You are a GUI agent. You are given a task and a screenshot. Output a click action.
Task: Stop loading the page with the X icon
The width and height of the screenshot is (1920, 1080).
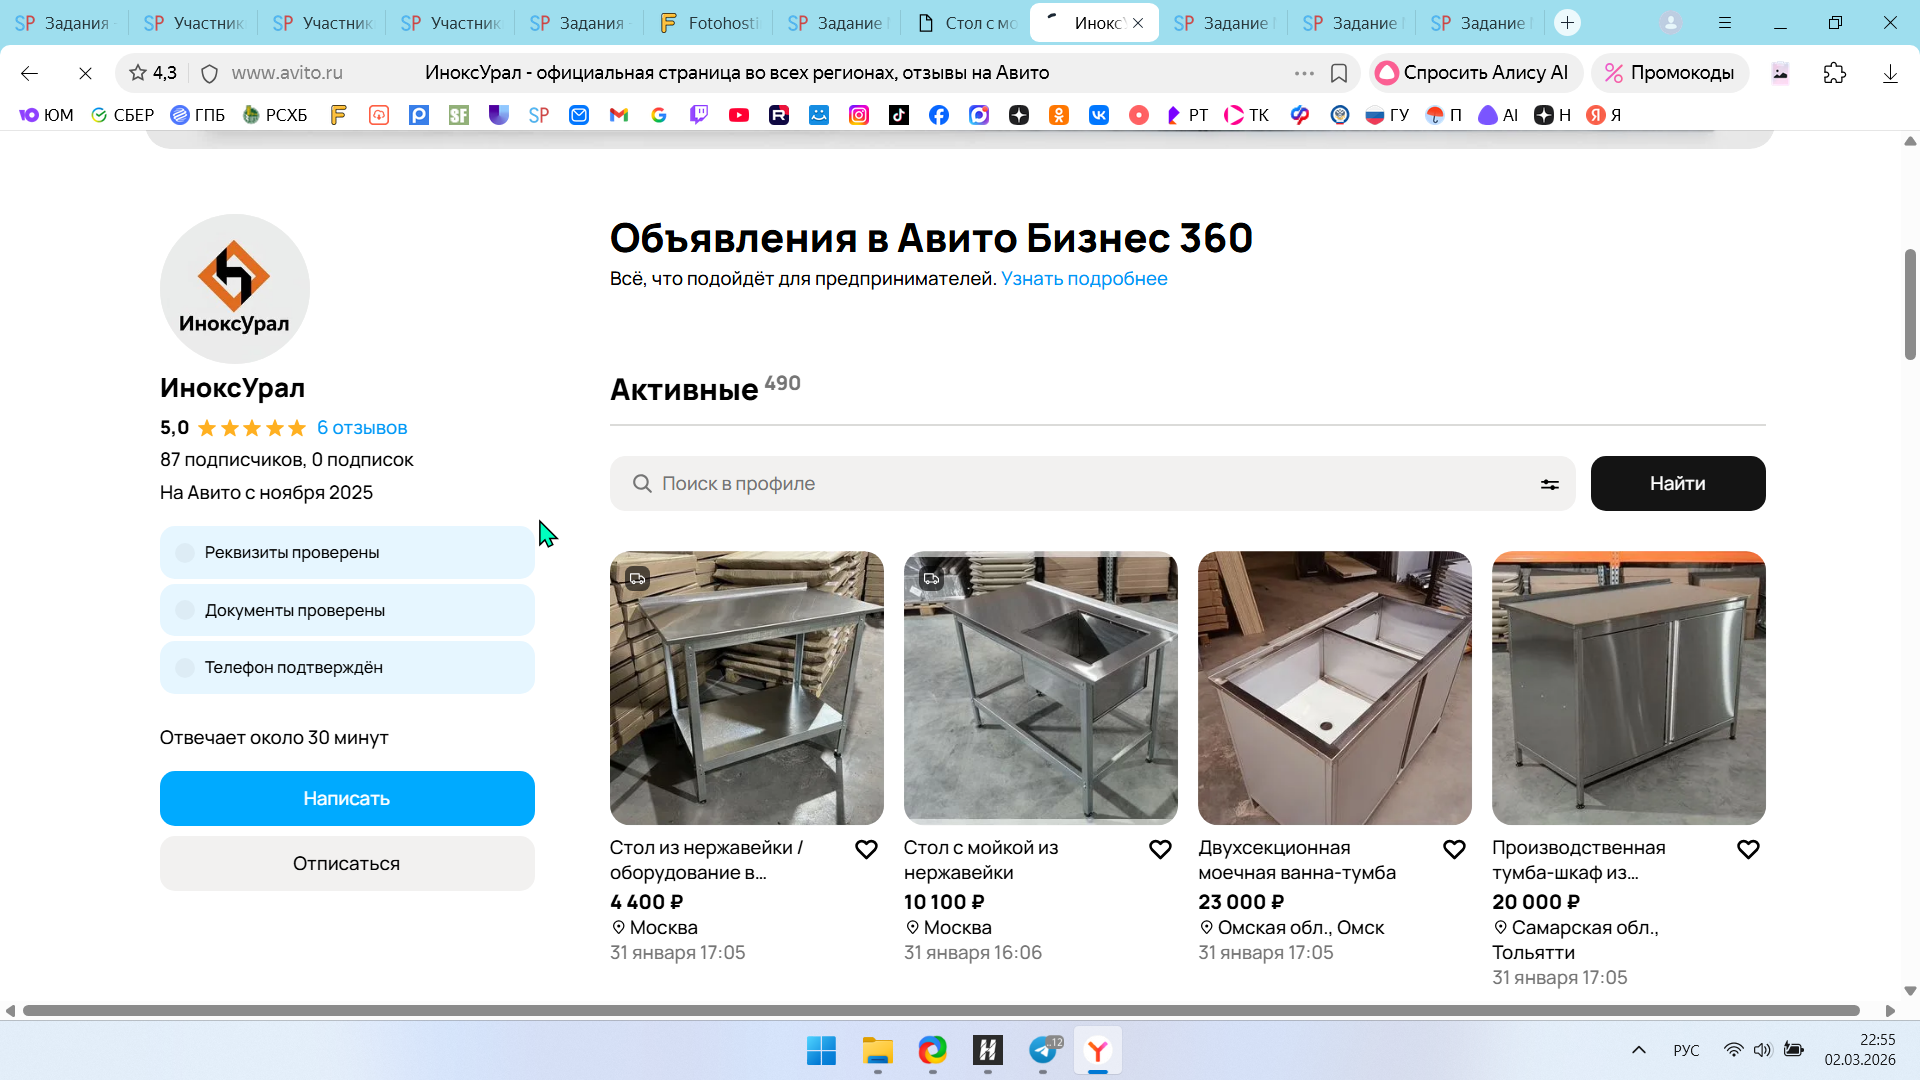(85, 73)
